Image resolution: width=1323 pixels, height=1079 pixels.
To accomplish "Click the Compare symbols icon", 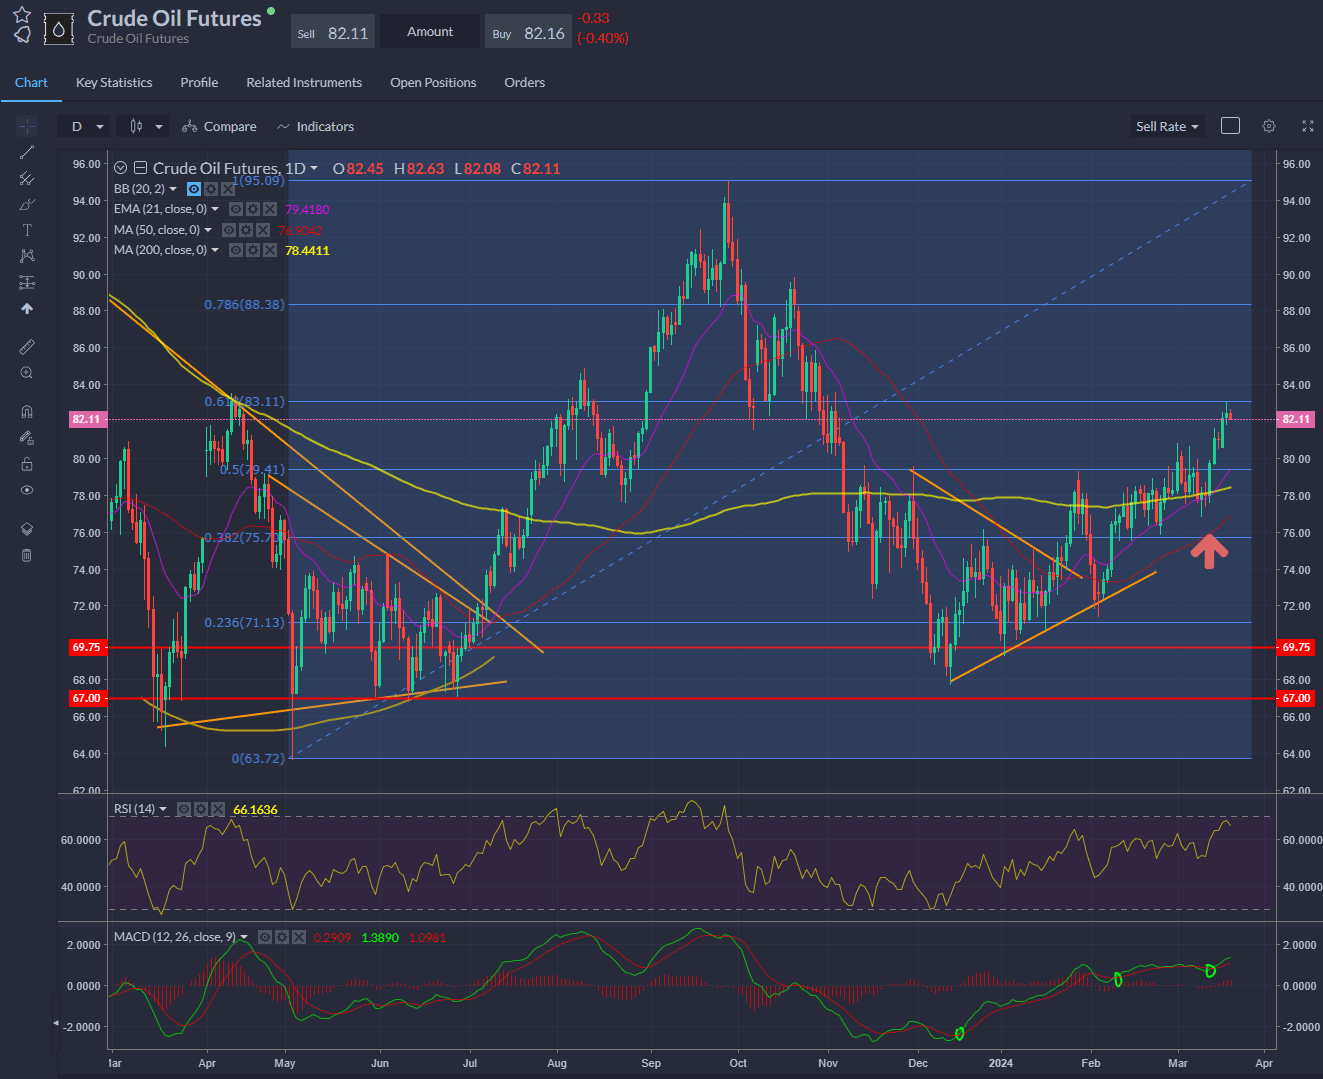I will 189,127.
